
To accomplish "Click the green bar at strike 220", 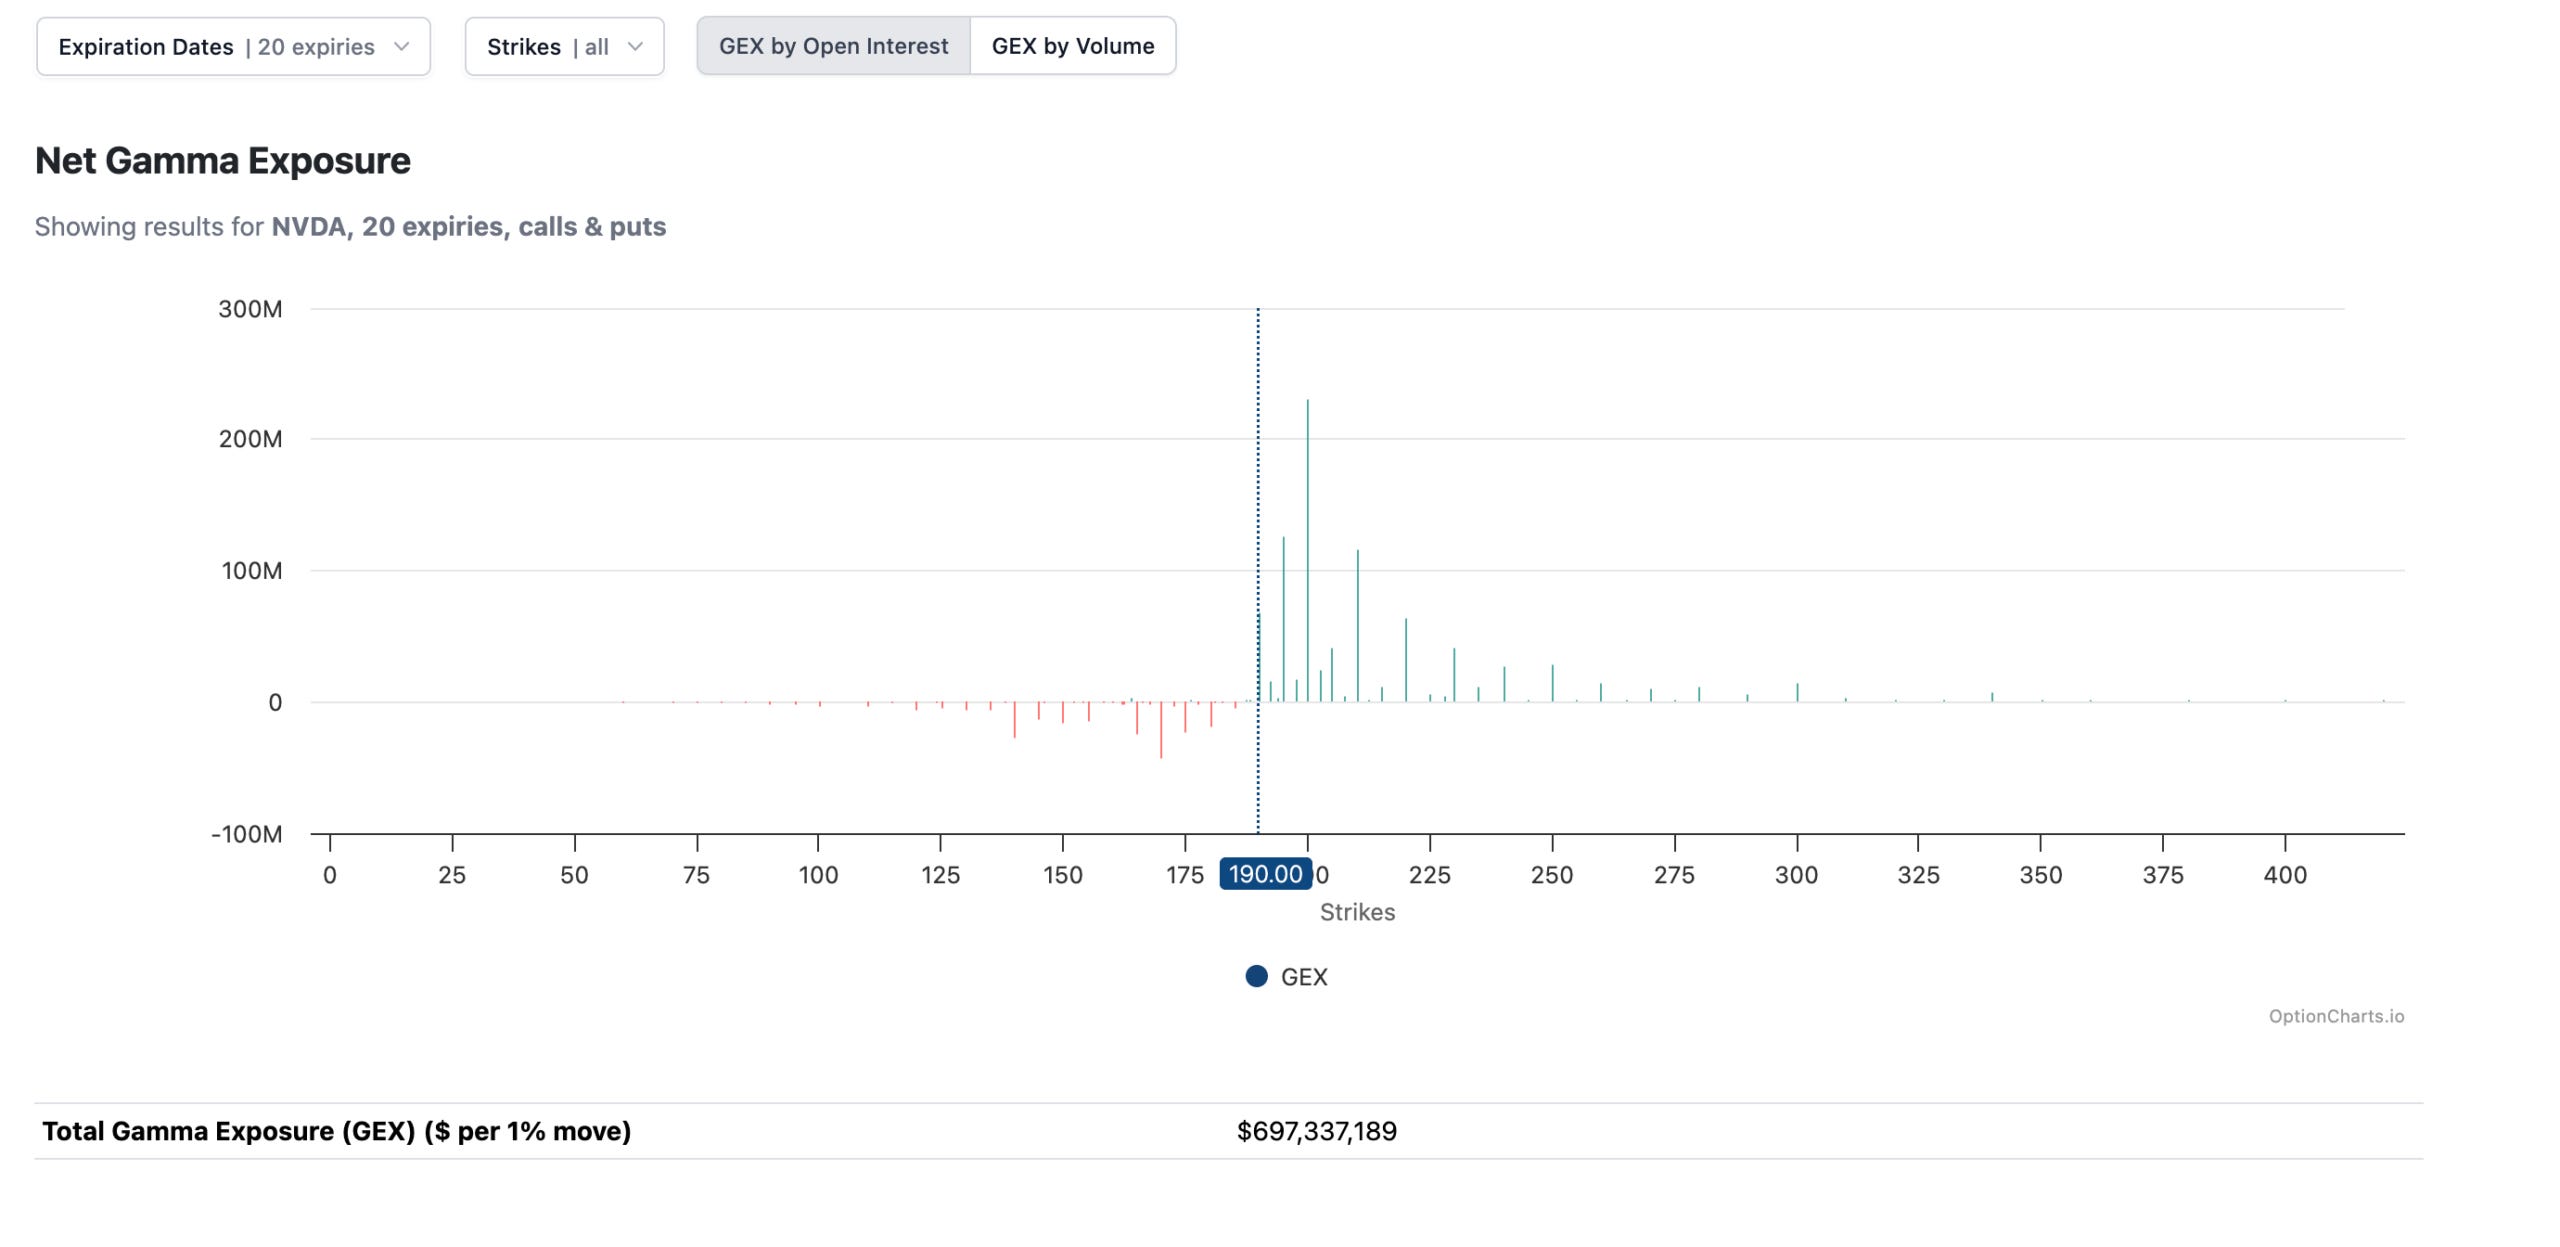I will (1405, 660).
